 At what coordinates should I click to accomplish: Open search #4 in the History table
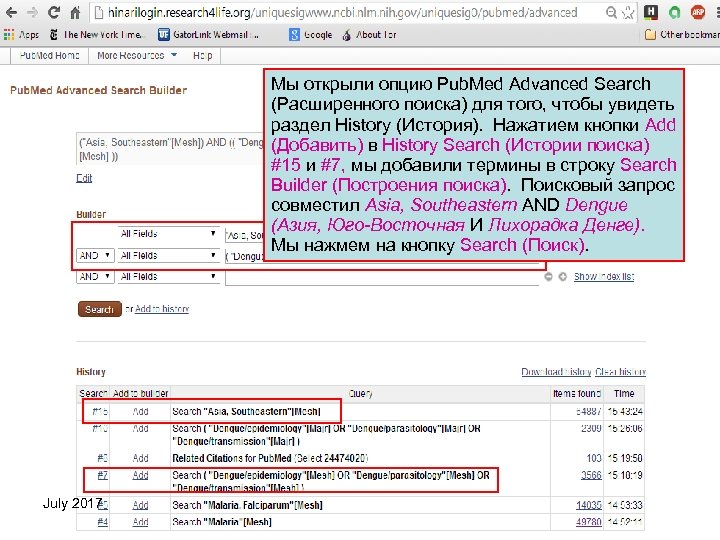pyautogui.click(x=102, y=522)
